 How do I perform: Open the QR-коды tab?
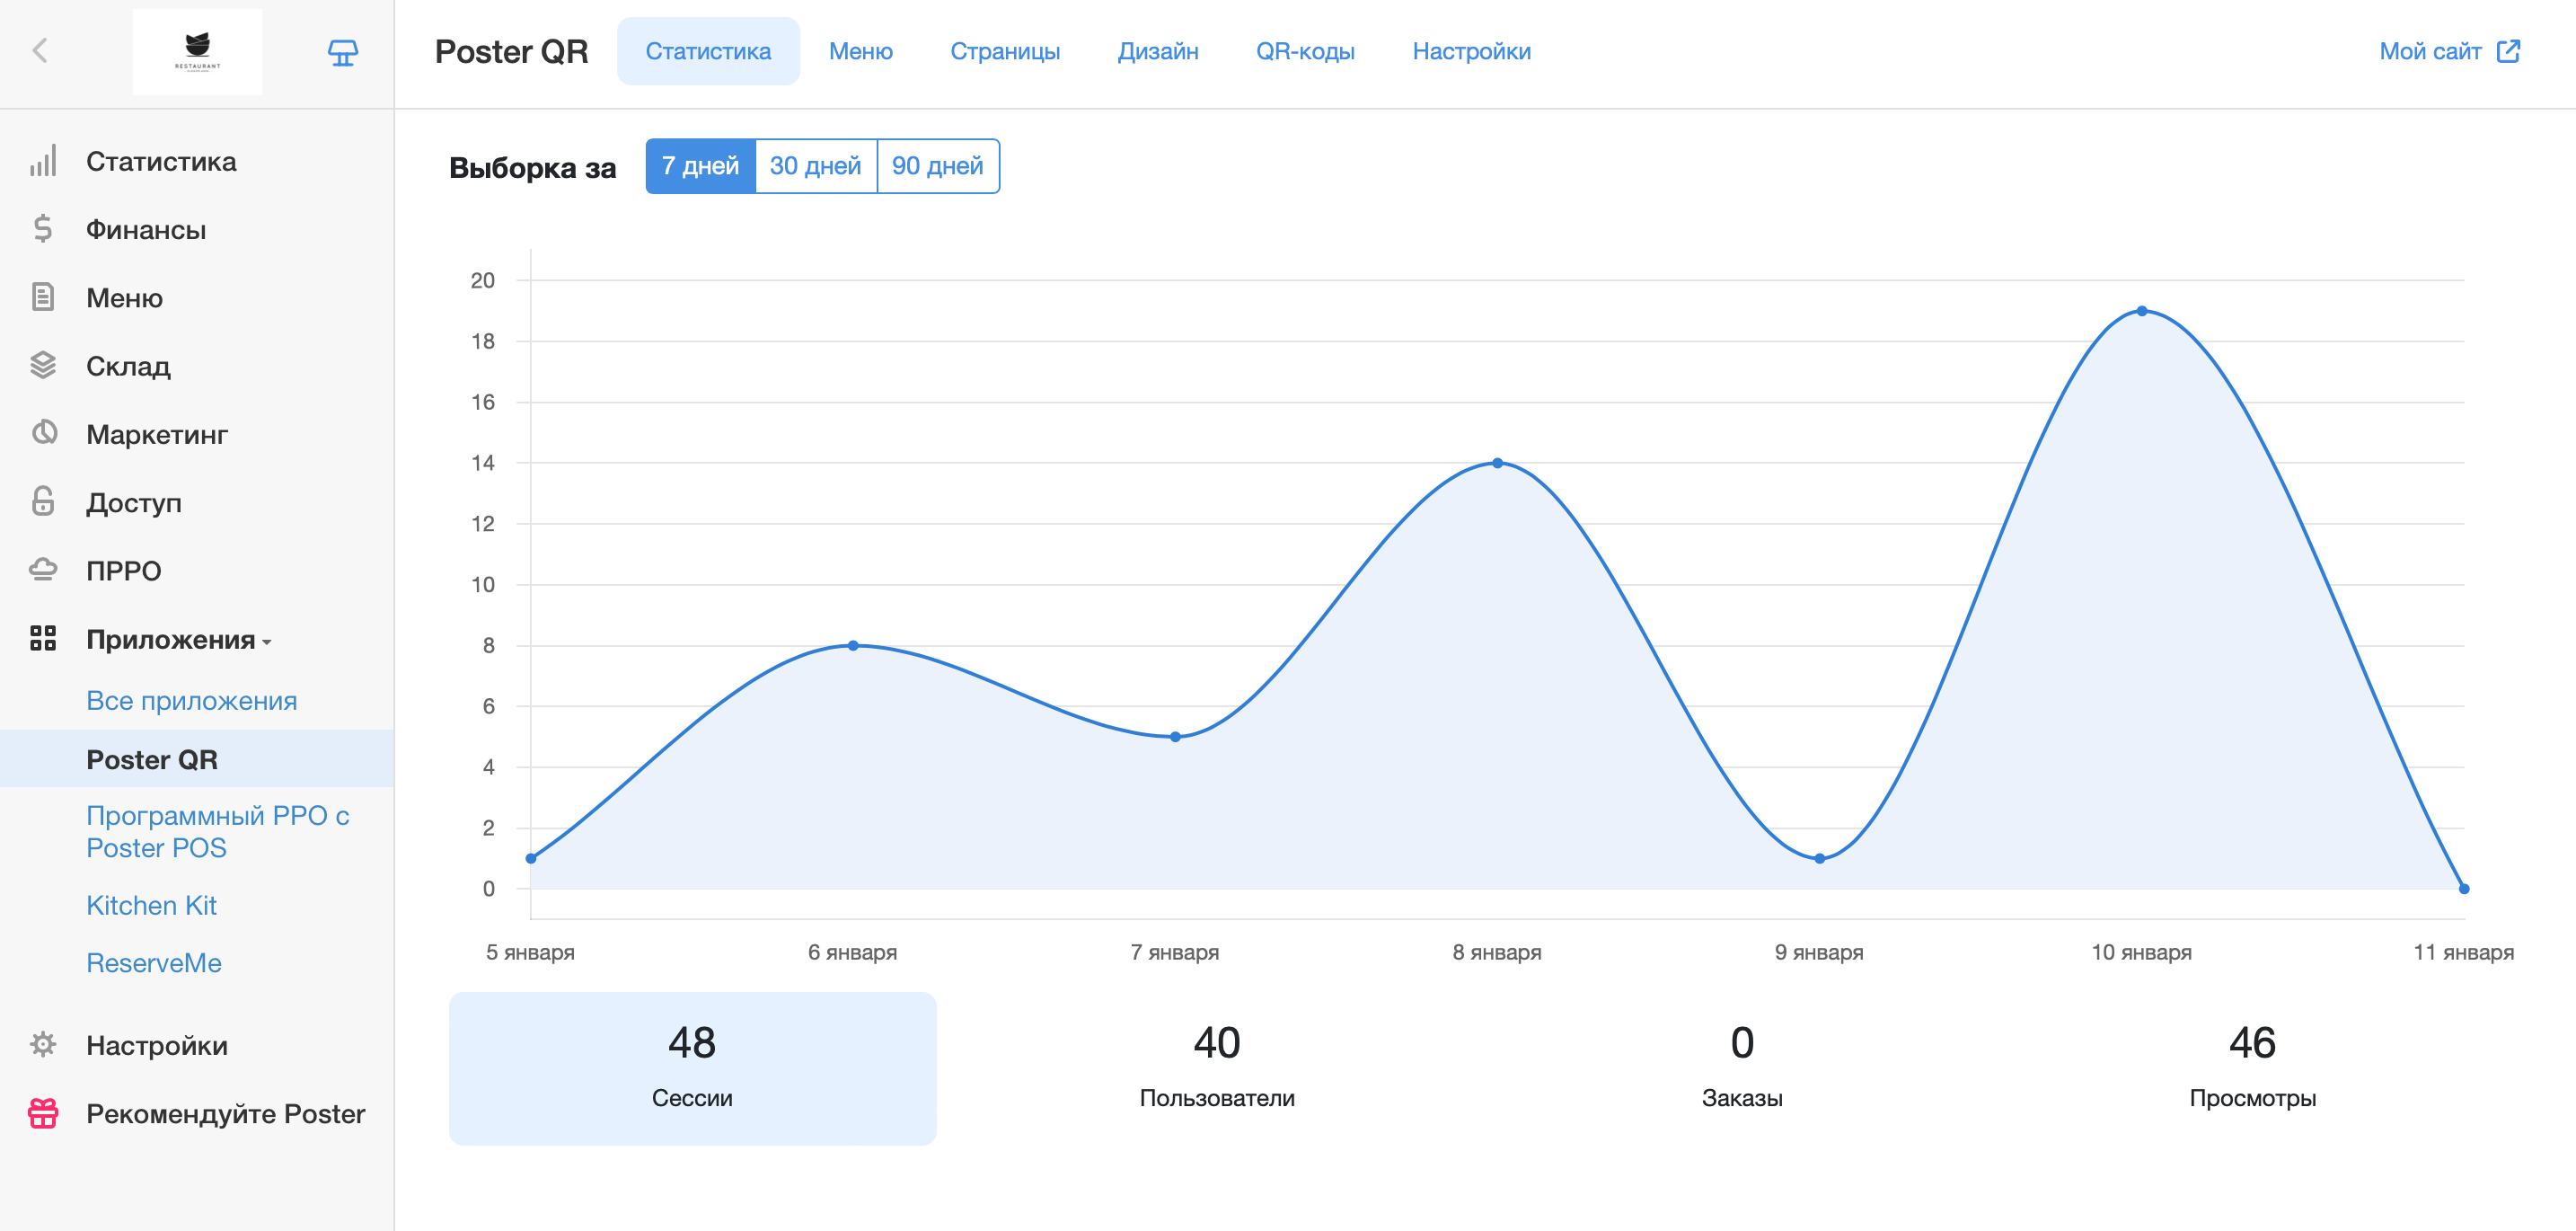[x=1304, y=51]
